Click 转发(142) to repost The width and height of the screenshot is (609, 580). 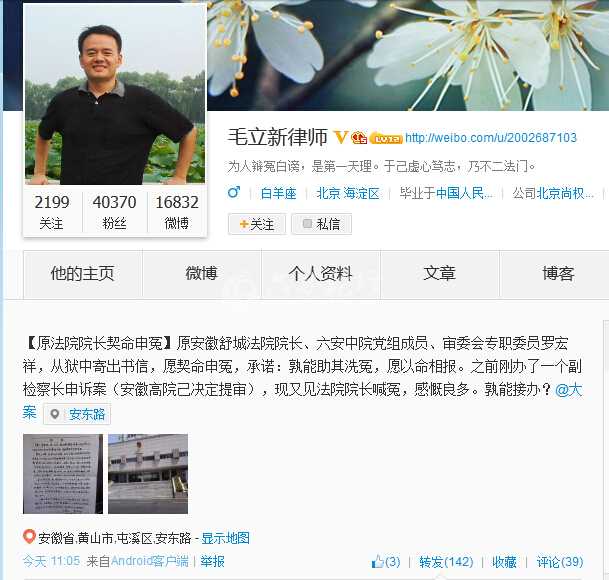click(446, 562)
